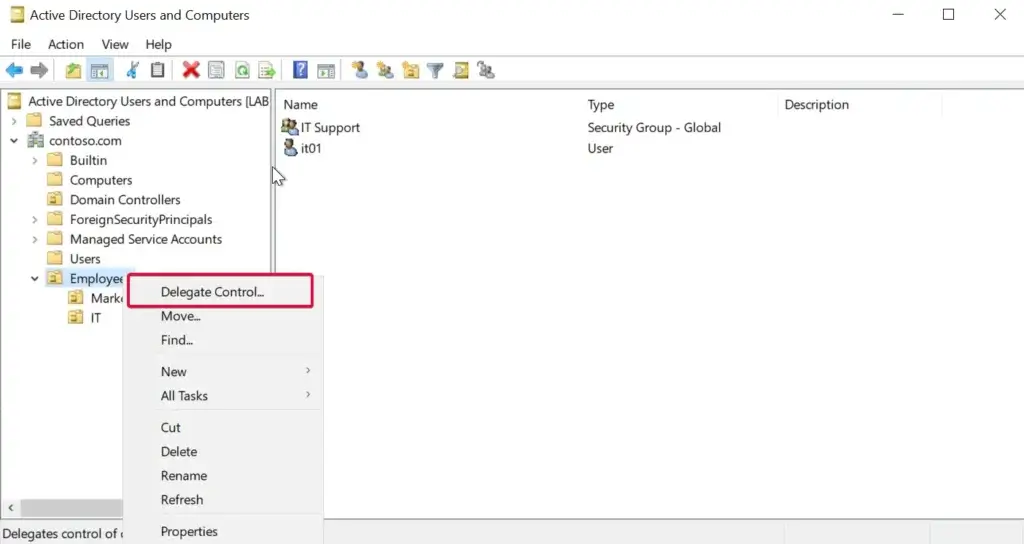The image size is (1024, 544).
Task: Open the New submenu in context menu
Action: (174, 371)
